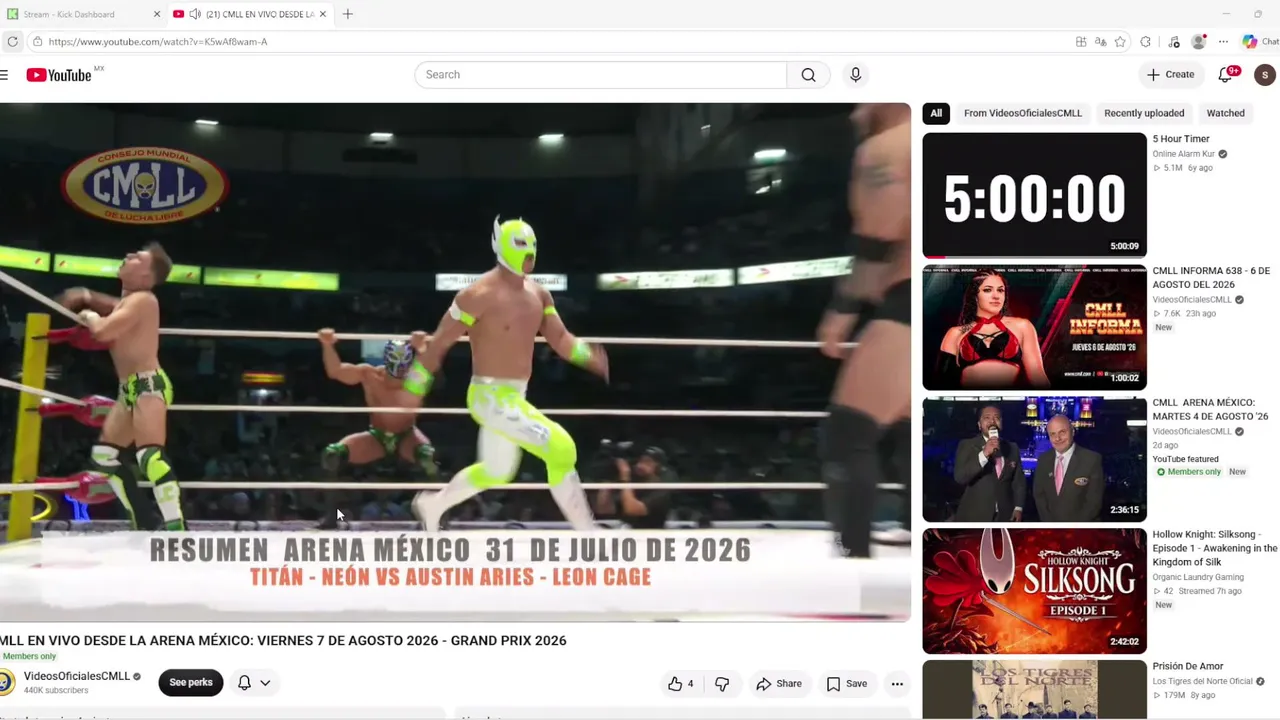Open the 5 Hour Timer thumbnail
Image resolution: width=1280 pixels, height=720 pixels.
pos(1034,195)
